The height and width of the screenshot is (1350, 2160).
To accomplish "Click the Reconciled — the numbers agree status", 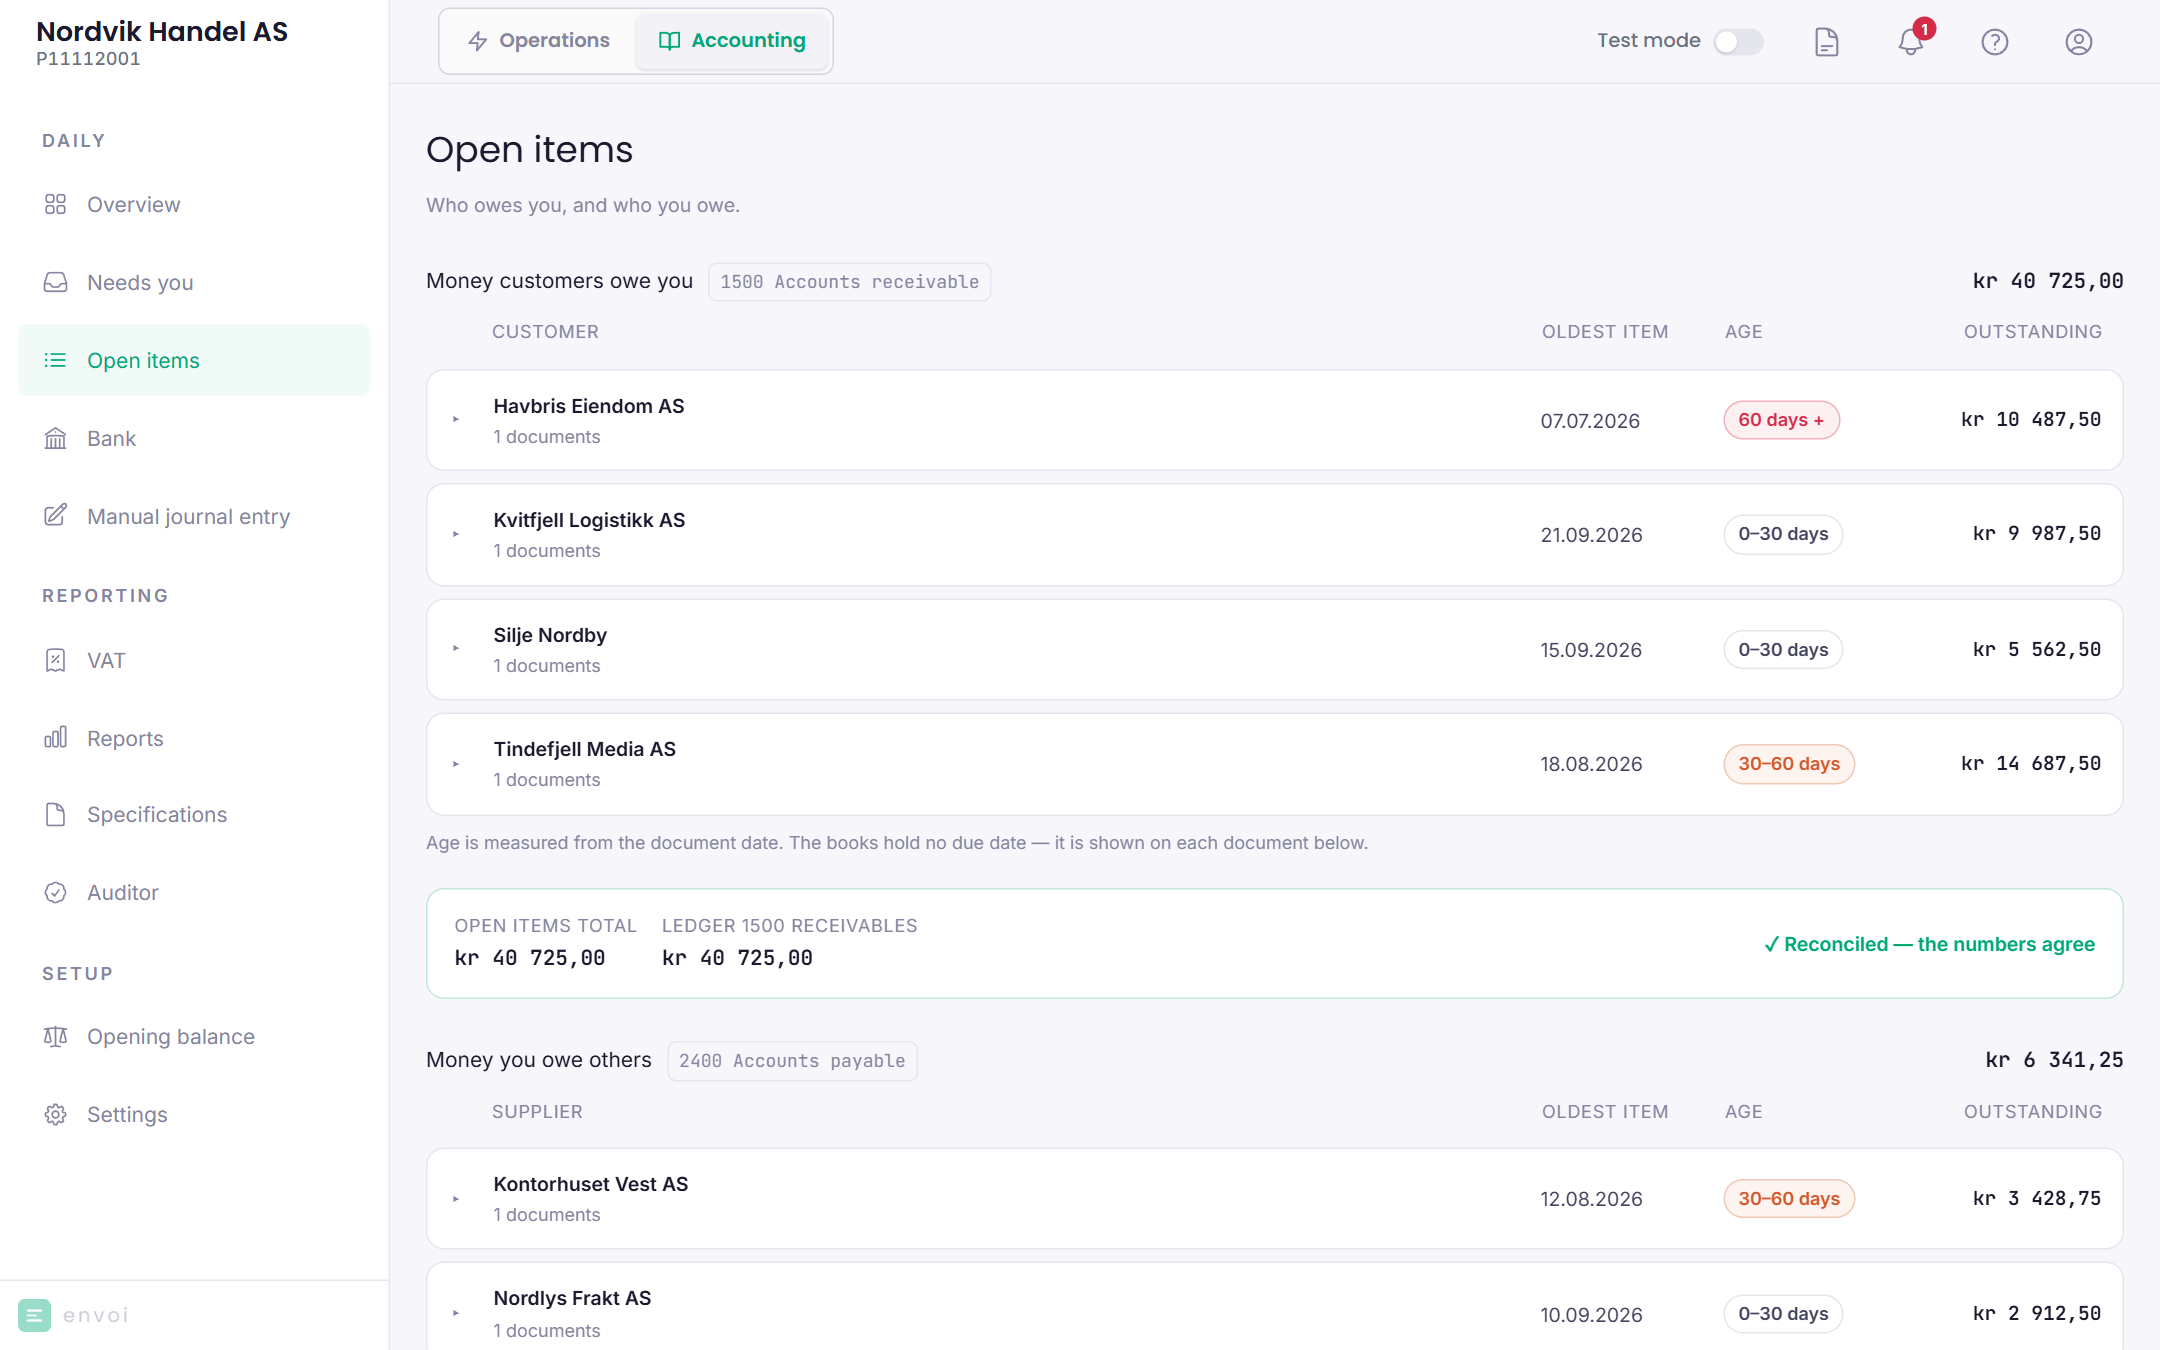I will [1929, 944].
